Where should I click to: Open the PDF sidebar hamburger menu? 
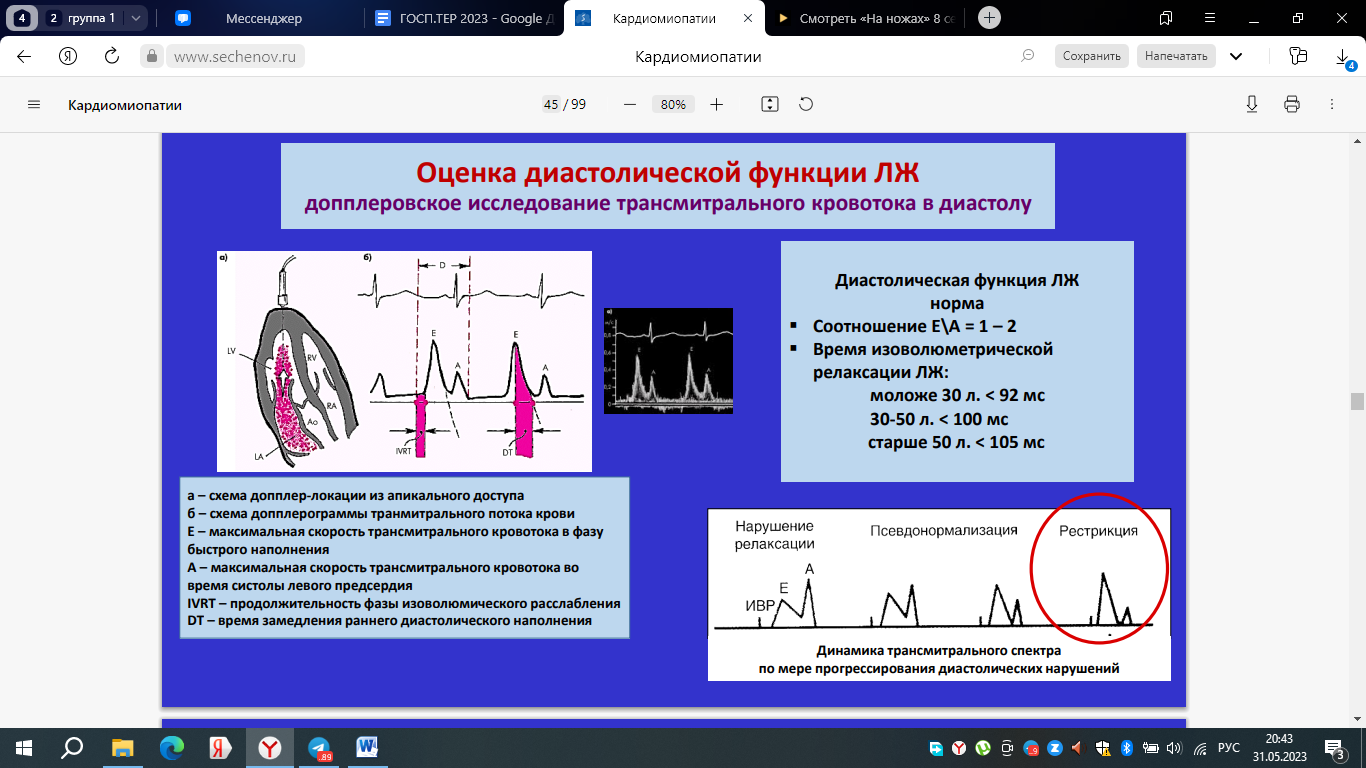(x=34, y=104)
